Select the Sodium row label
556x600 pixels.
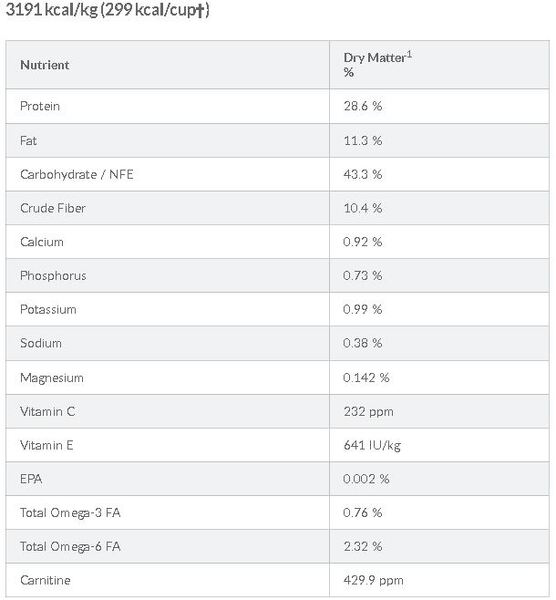pyautogui.click(x=41, y=343)
